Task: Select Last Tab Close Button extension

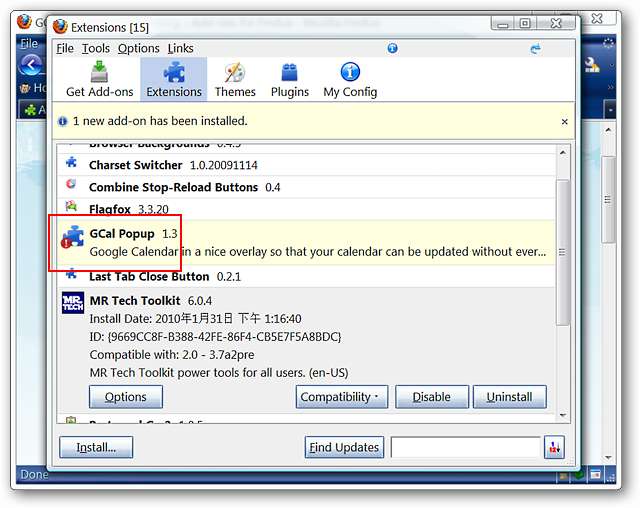Action: pyautogui.click(x=306, y=276)
